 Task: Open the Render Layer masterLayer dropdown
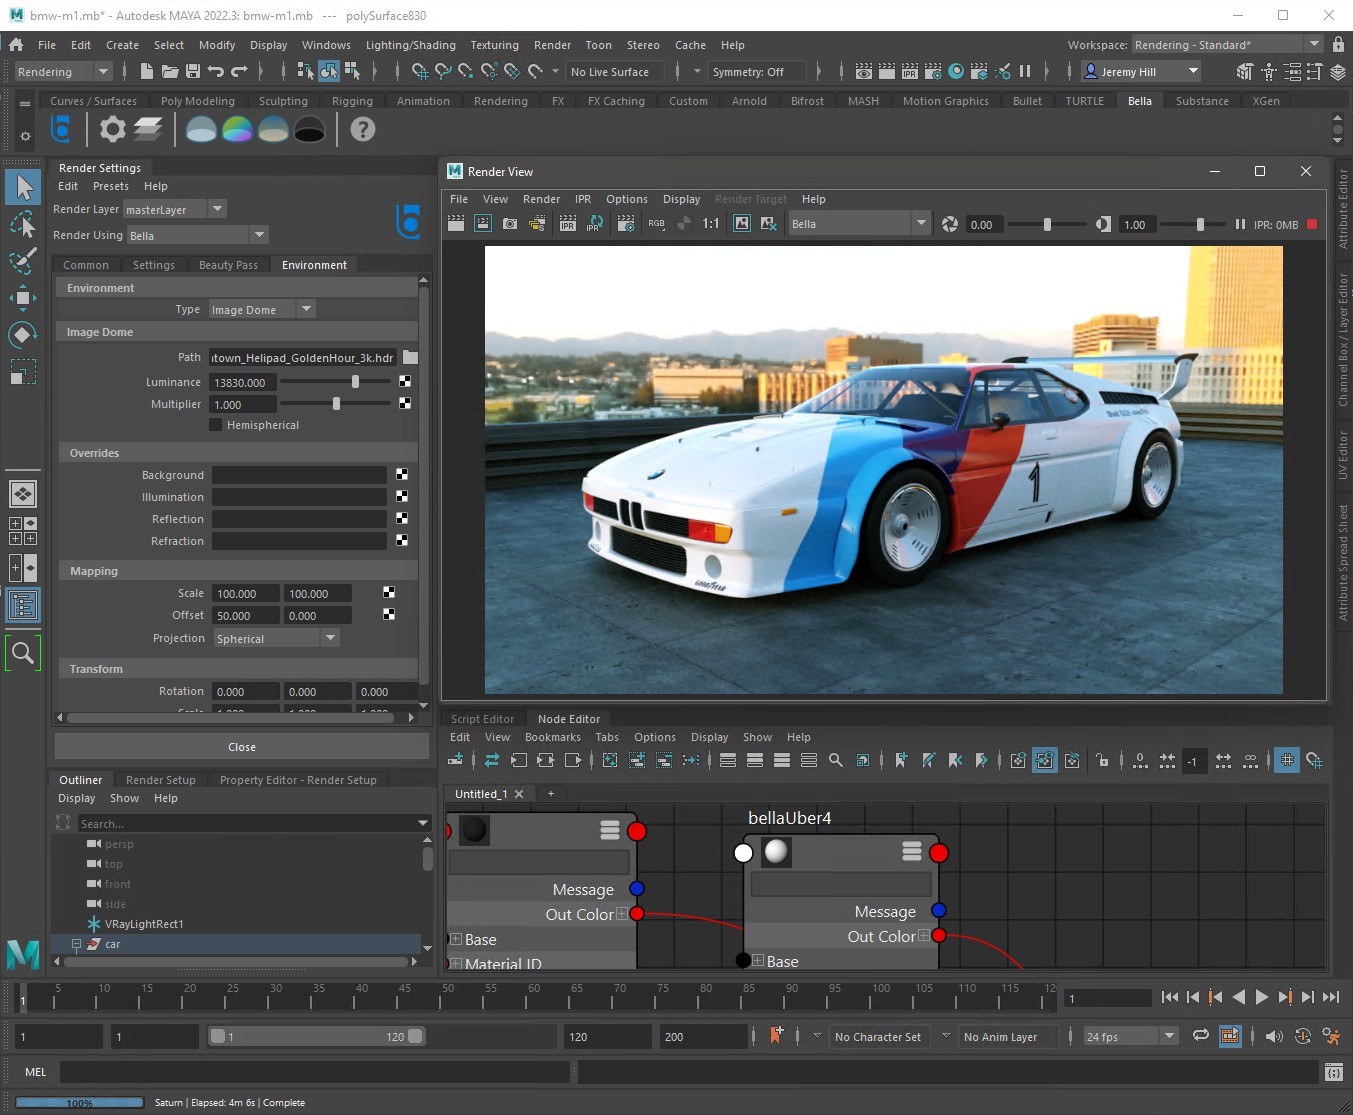[175, 209]
